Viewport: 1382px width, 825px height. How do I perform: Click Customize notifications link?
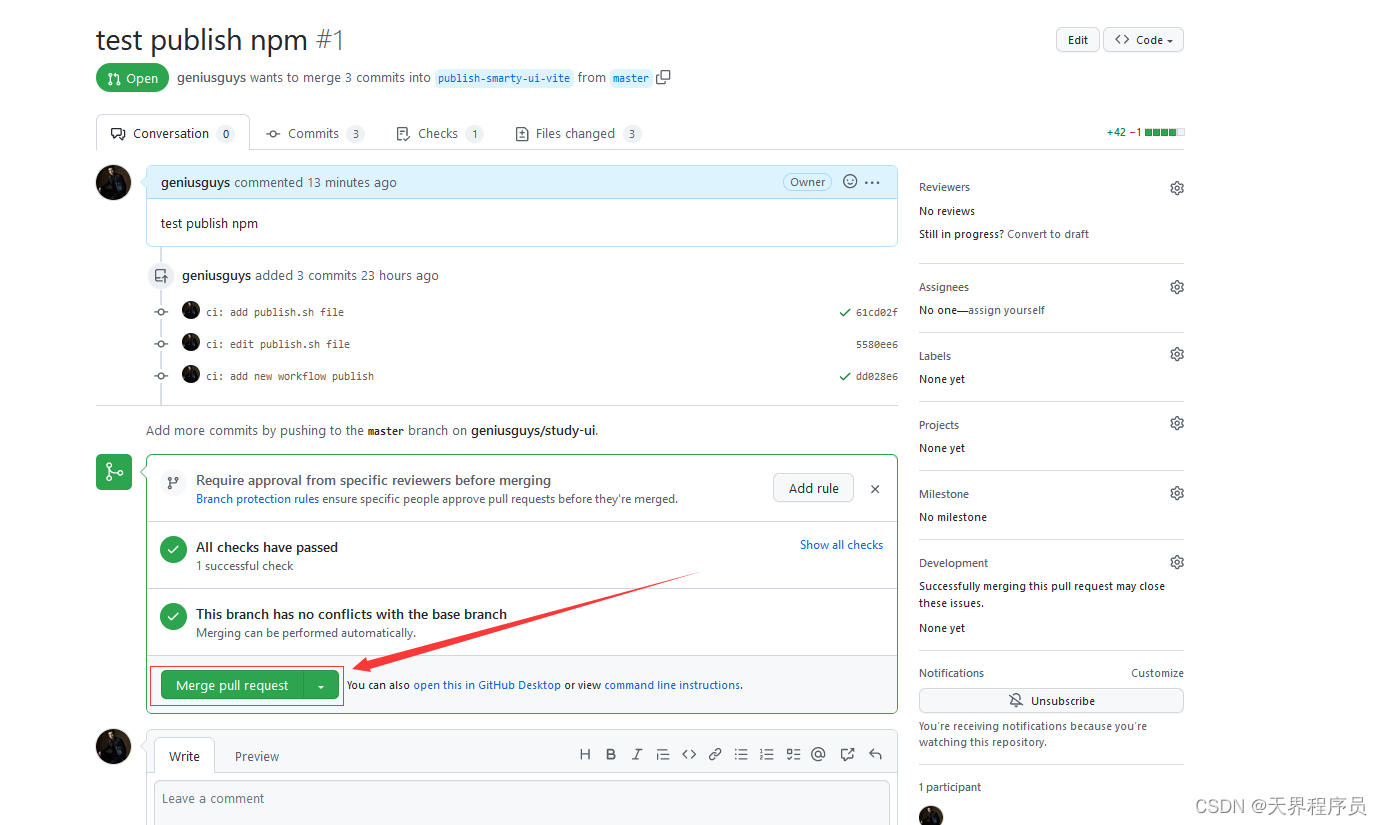click(1157, 673)
